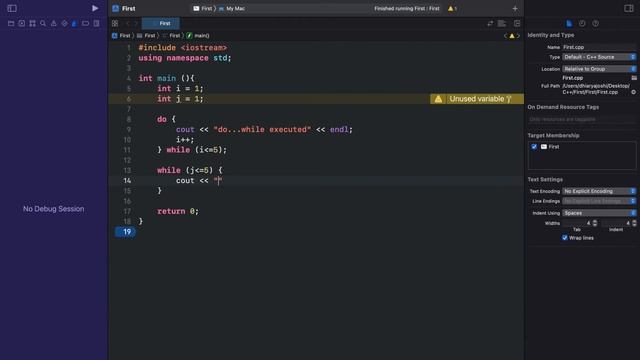Run the First project

pos(95,8)
